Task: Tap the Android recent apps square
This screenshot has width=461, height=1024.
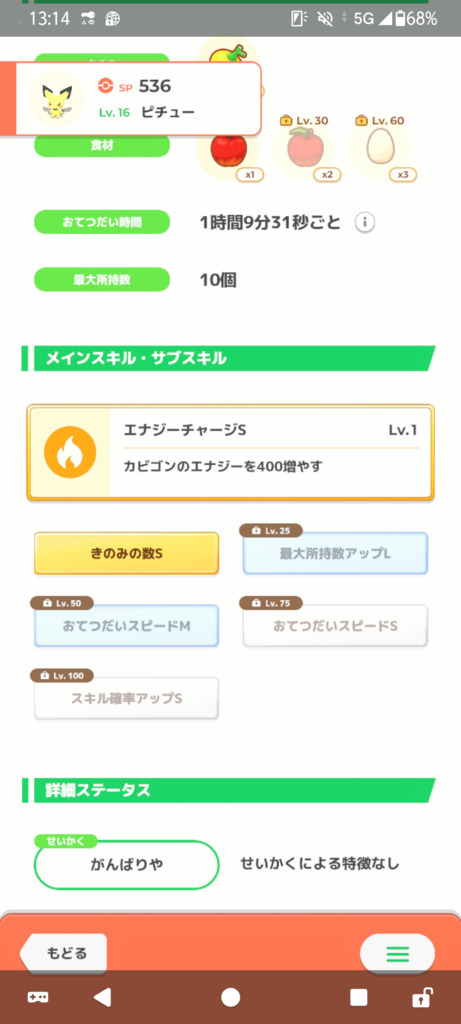Action: (358, 997)
